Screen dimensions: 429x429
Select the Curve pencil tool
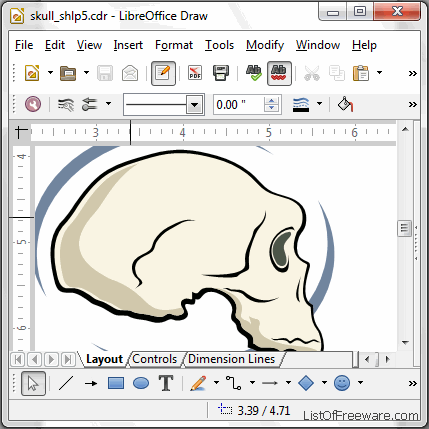click(x=198, y=383)
